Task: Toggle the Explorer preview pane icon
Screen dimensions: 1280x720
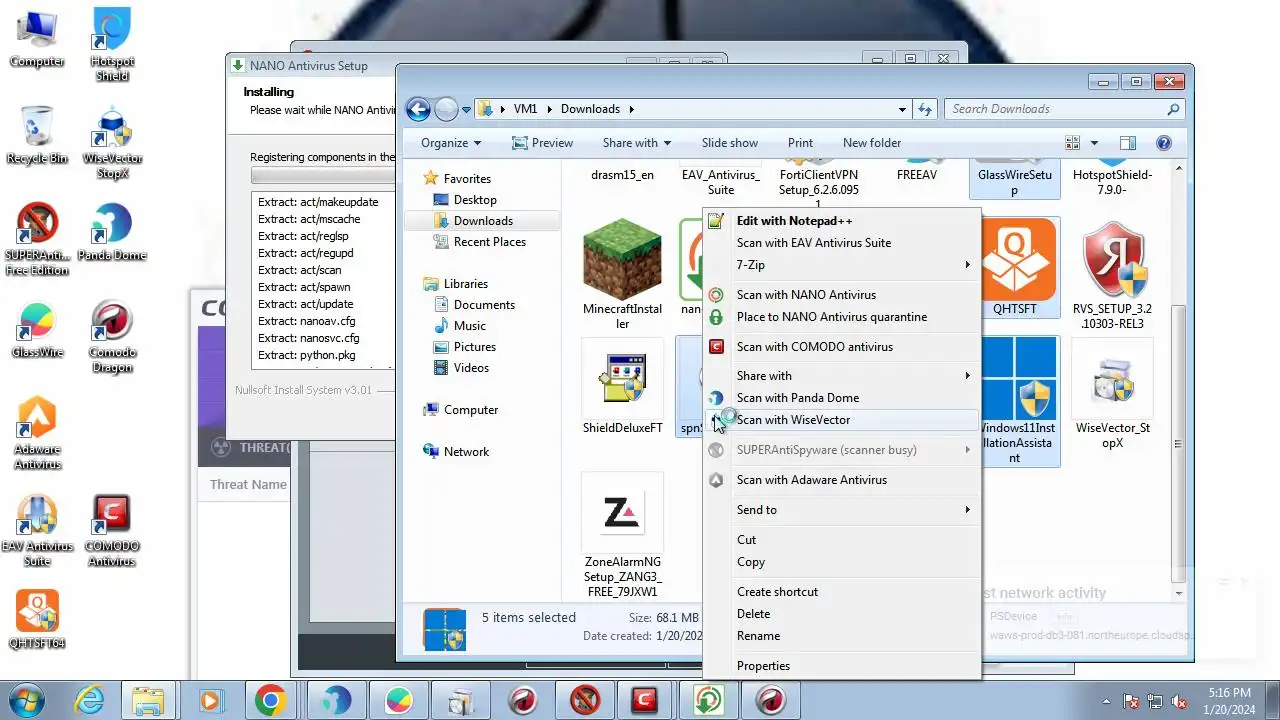Action: point(1127,143)
